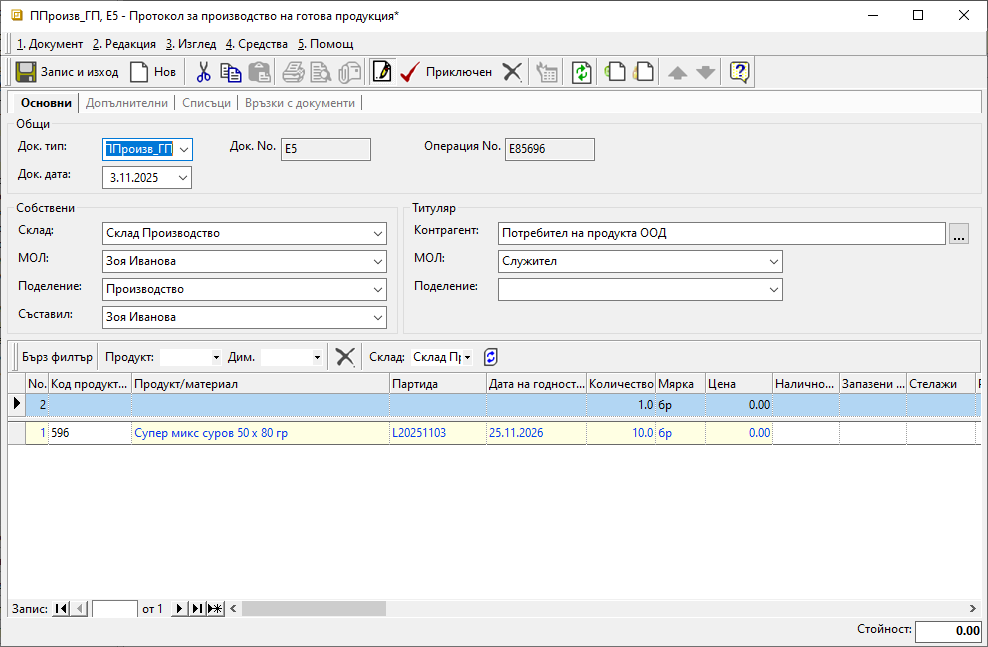Click the Запис и изход button
Image resolution: width=988 pixels, height=647 pixels.
click(x=67, y=72)
